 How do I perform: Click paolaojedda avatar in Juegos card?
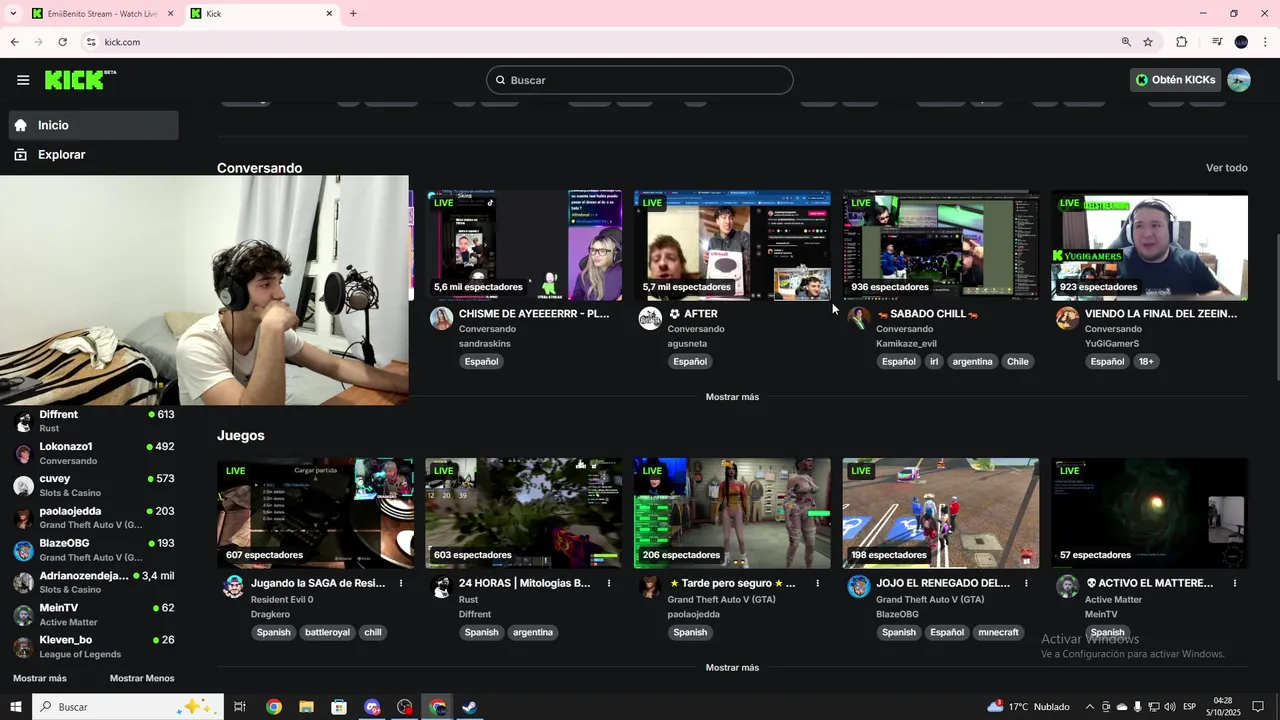pos(650,587)
